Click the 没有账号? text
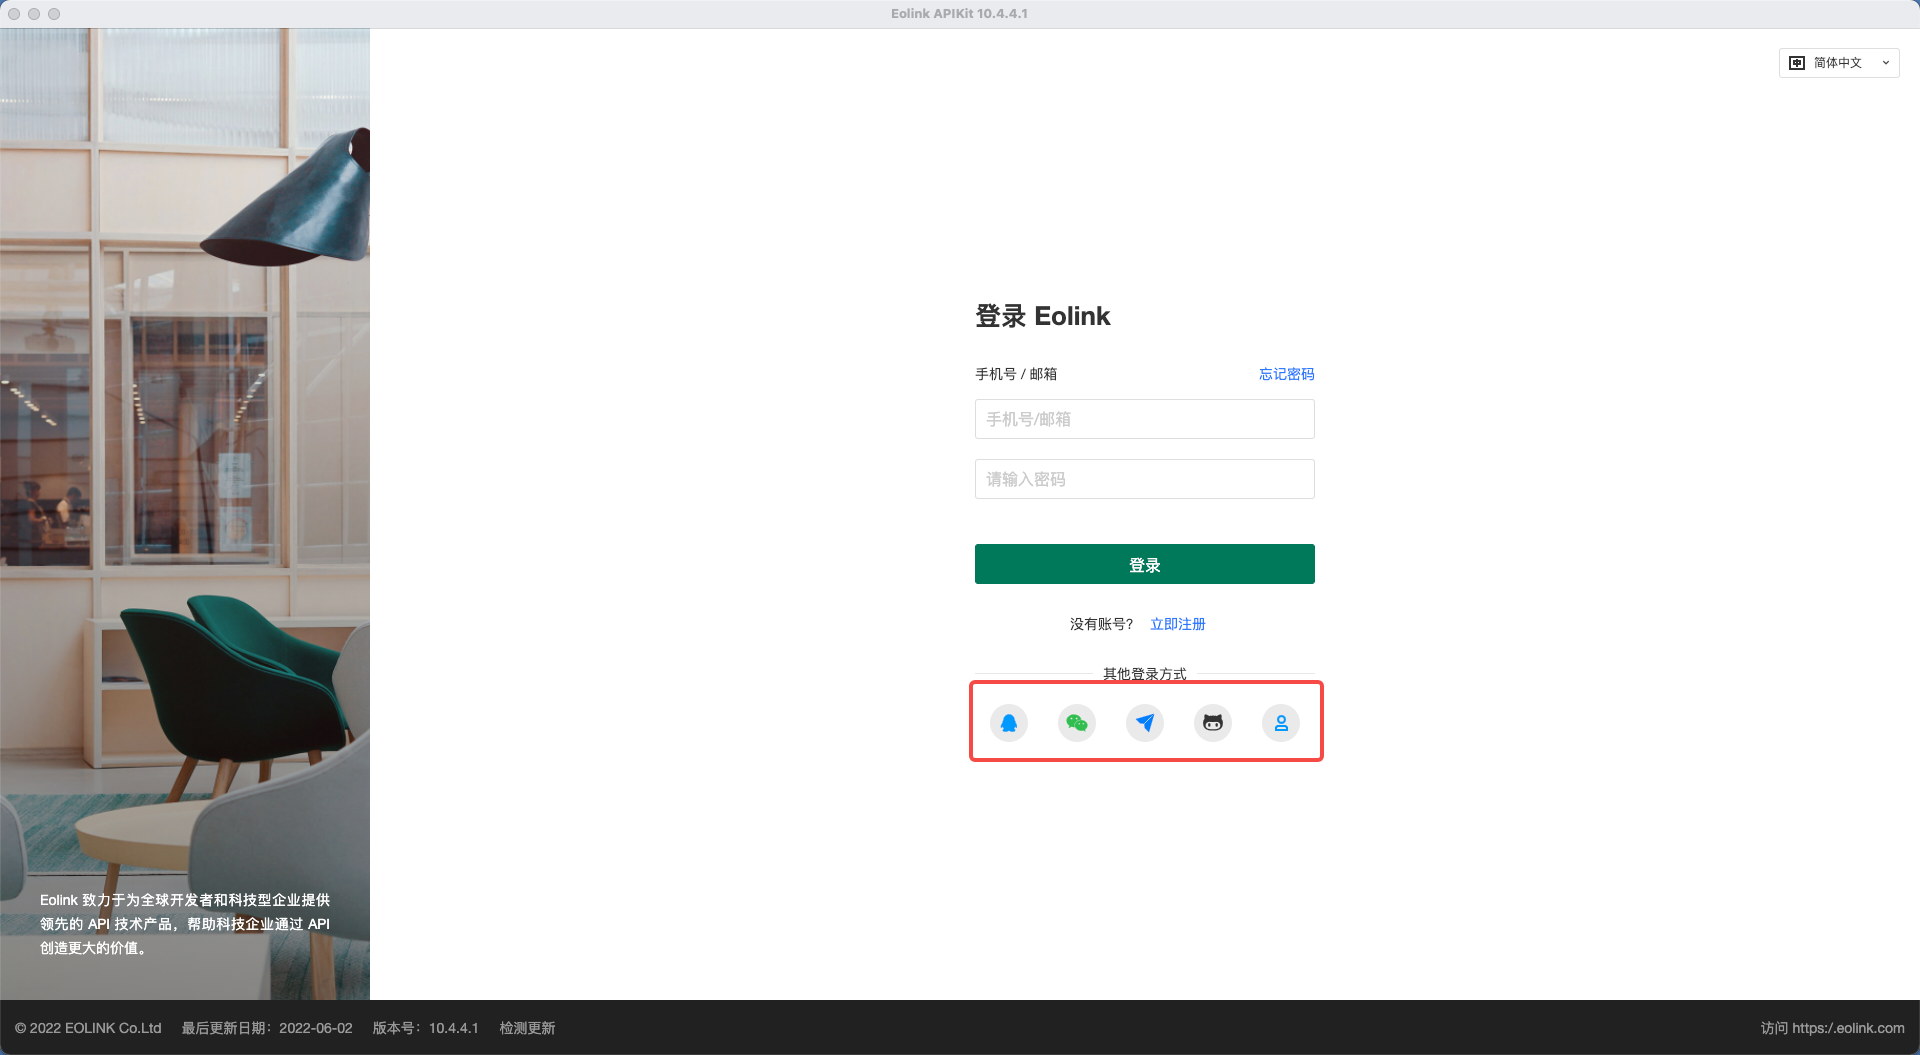Image resolution: width=1920 pixels, height=1055 pixels. click(1102, 624)
